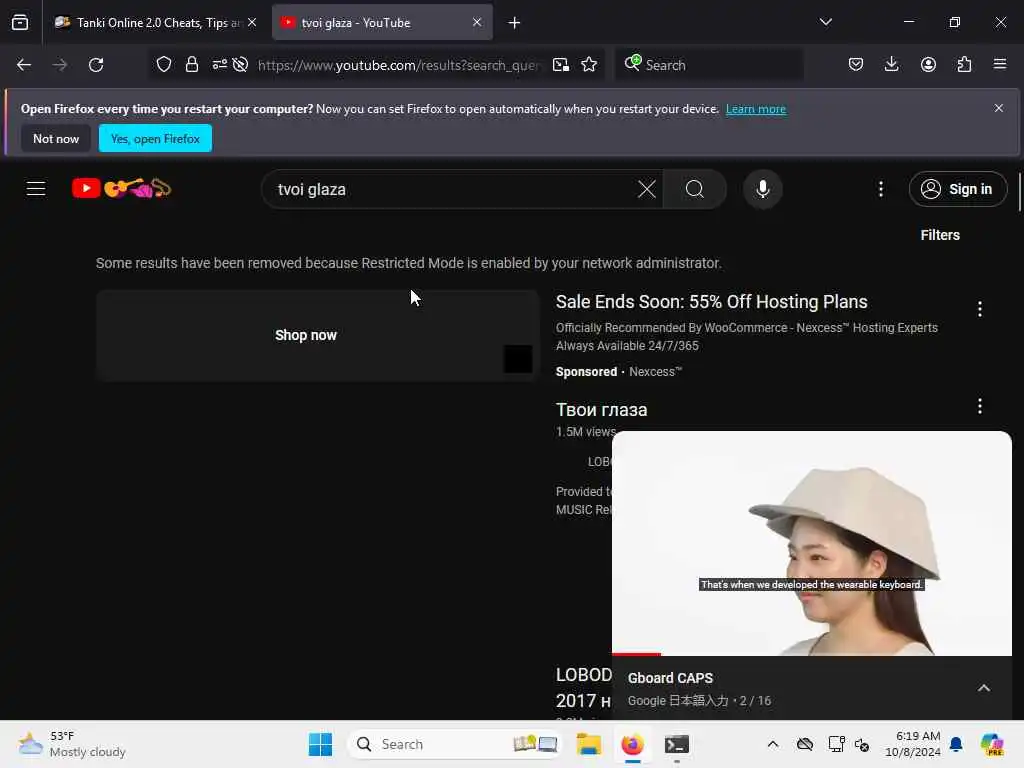The width and height of the screenshot is (1024, 768).
Task: Open weather widget Mostly cloudy
Action: click(x=72, y=744)
